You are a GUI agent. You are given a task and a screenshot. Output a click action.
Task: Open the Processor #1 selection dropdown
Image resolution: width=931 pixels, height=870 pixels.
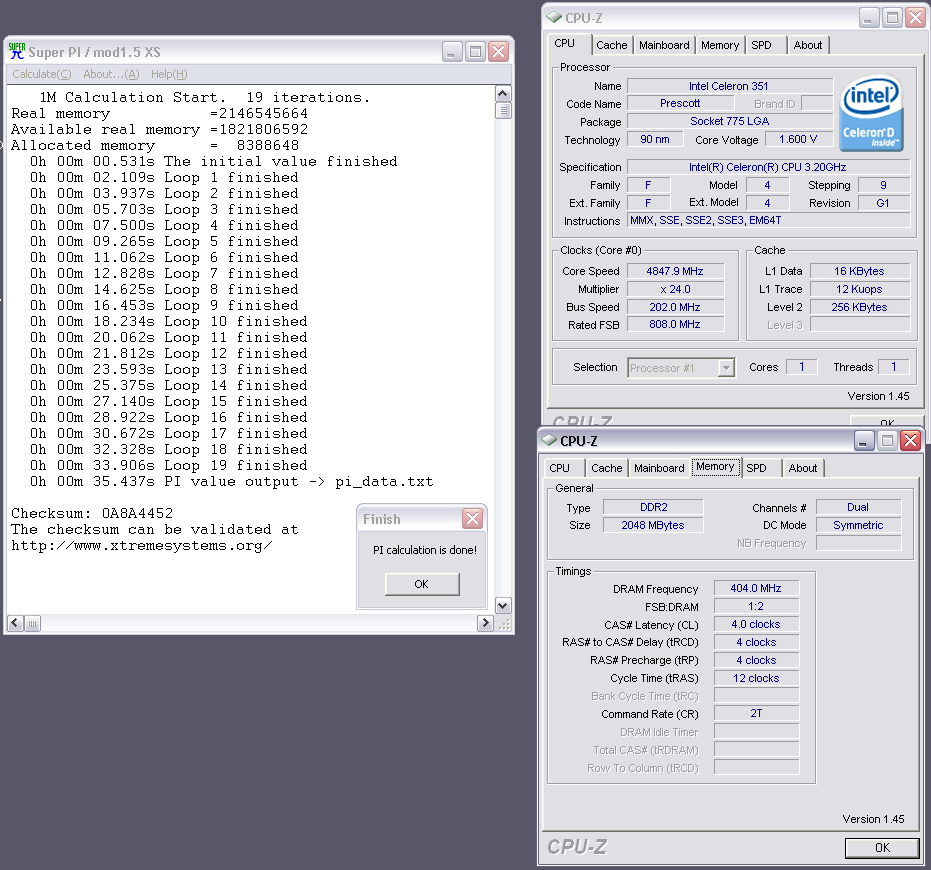pos(726,368)
